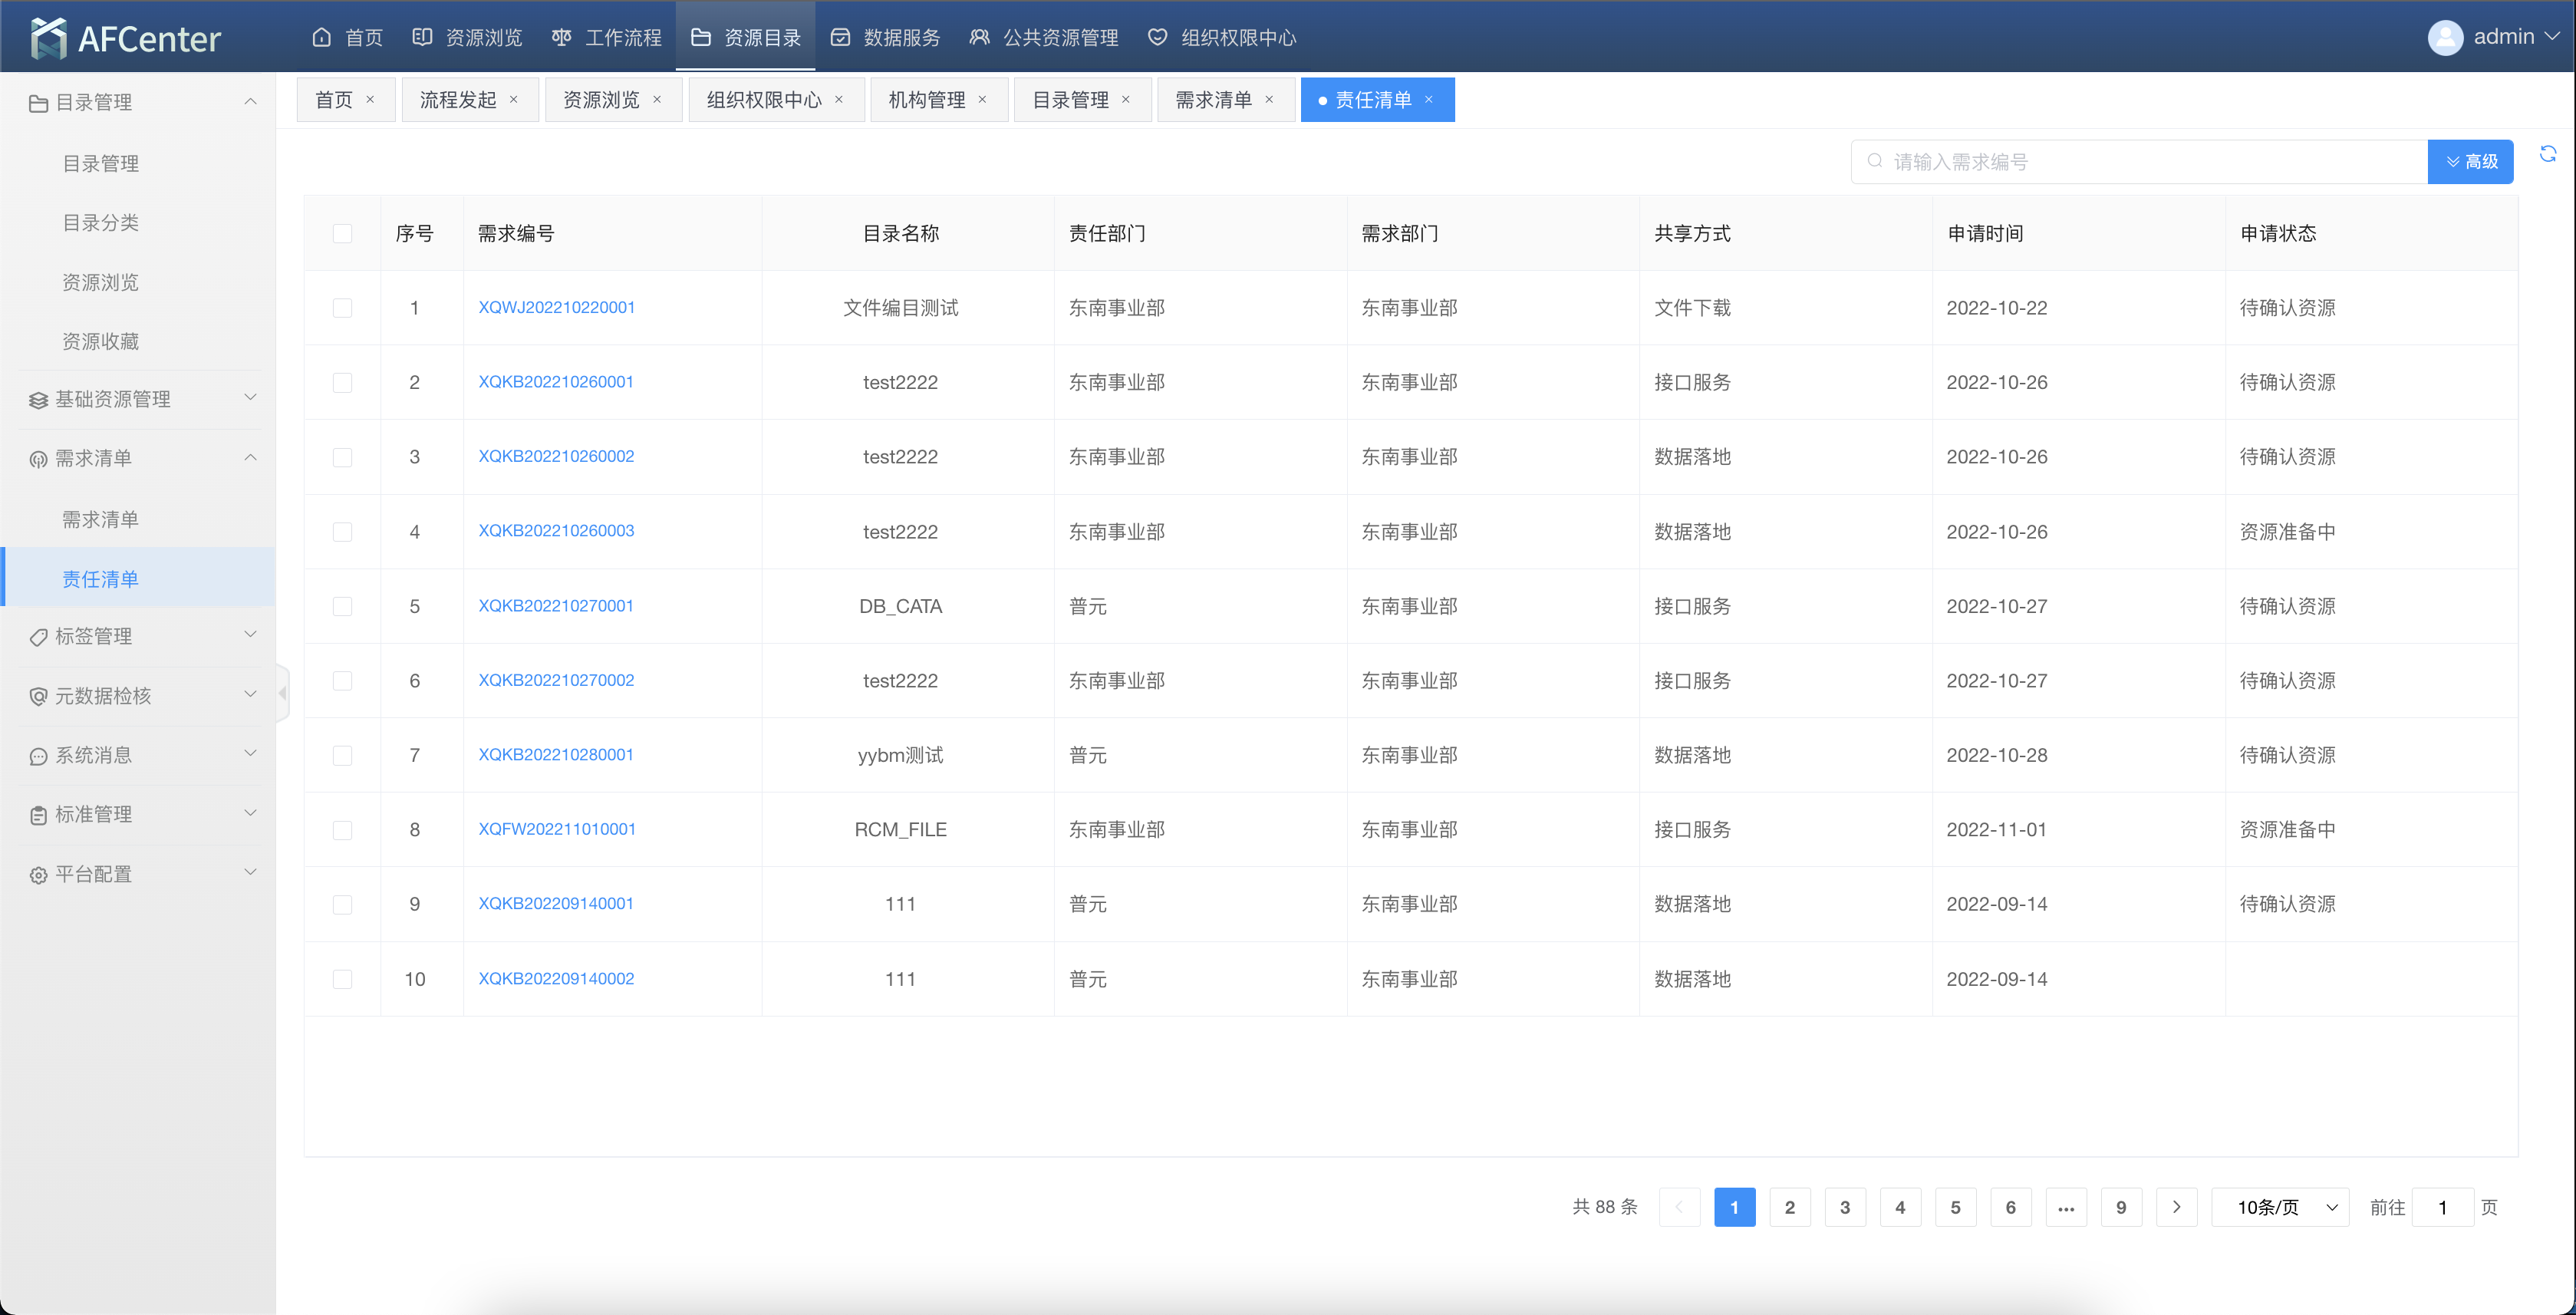Close the 流程发起 tab with its x

(514, 100)
